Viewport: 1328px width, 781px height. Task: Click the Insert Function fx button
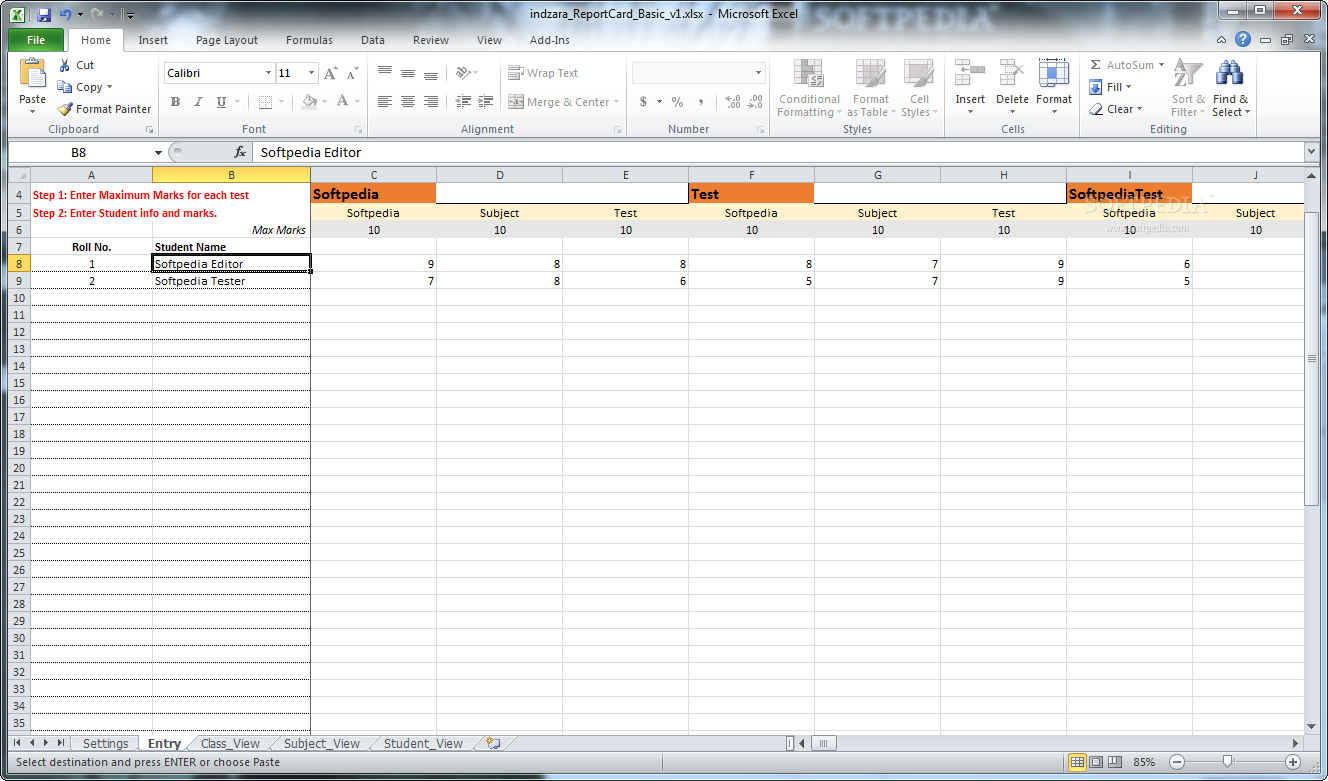(240, 152)
